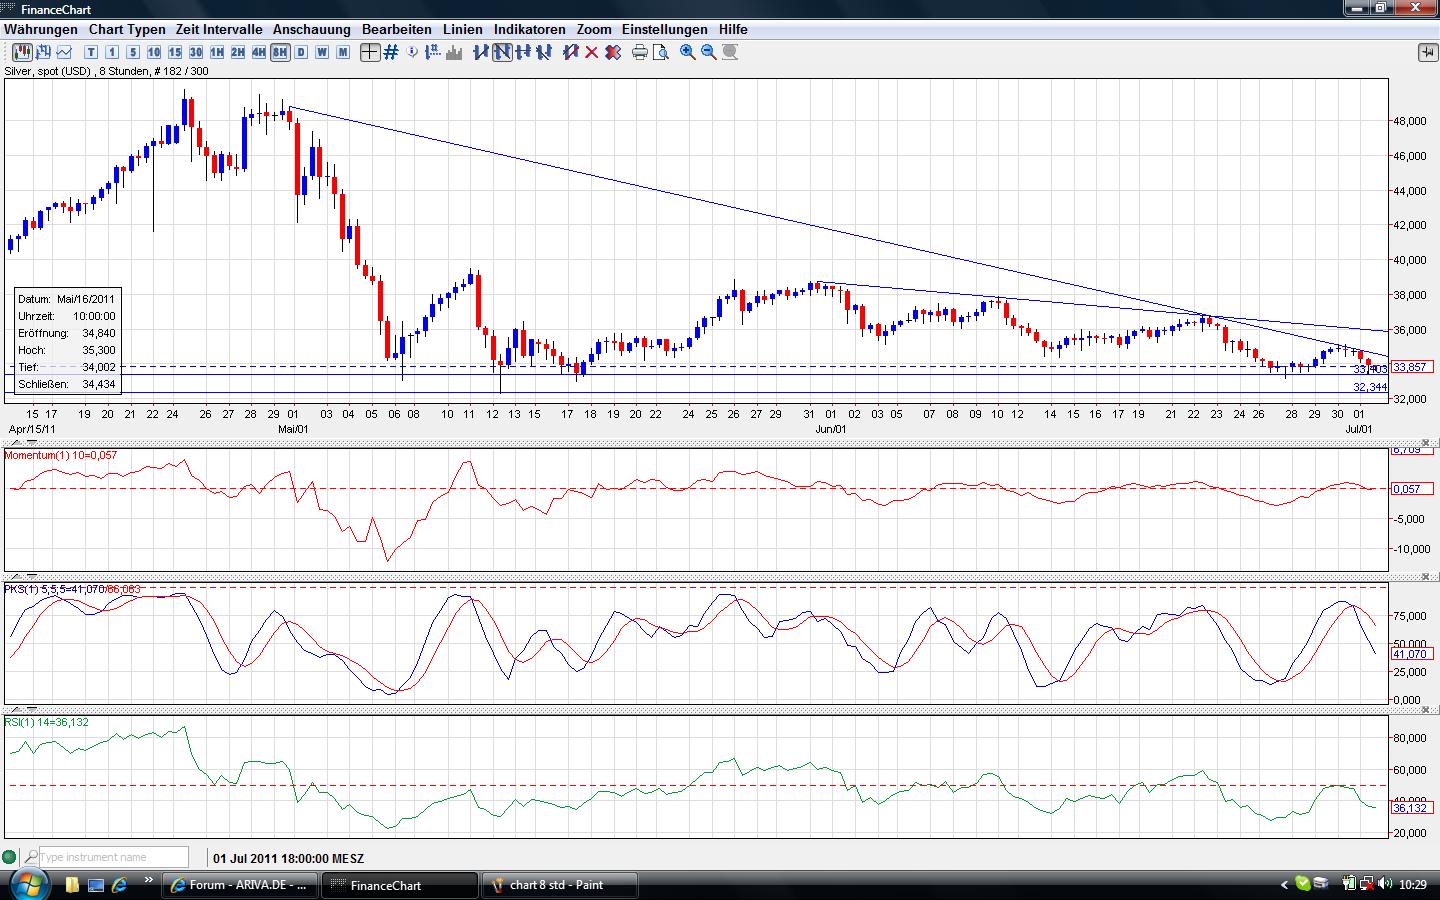Click the price scale icon
1440x900 pixels.
(435, 52)
